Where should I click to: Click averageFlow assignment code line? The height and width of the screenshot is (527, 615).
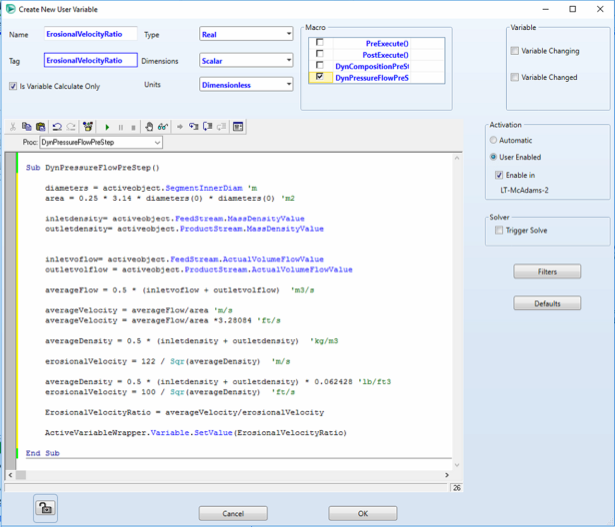tap(179, 290)
